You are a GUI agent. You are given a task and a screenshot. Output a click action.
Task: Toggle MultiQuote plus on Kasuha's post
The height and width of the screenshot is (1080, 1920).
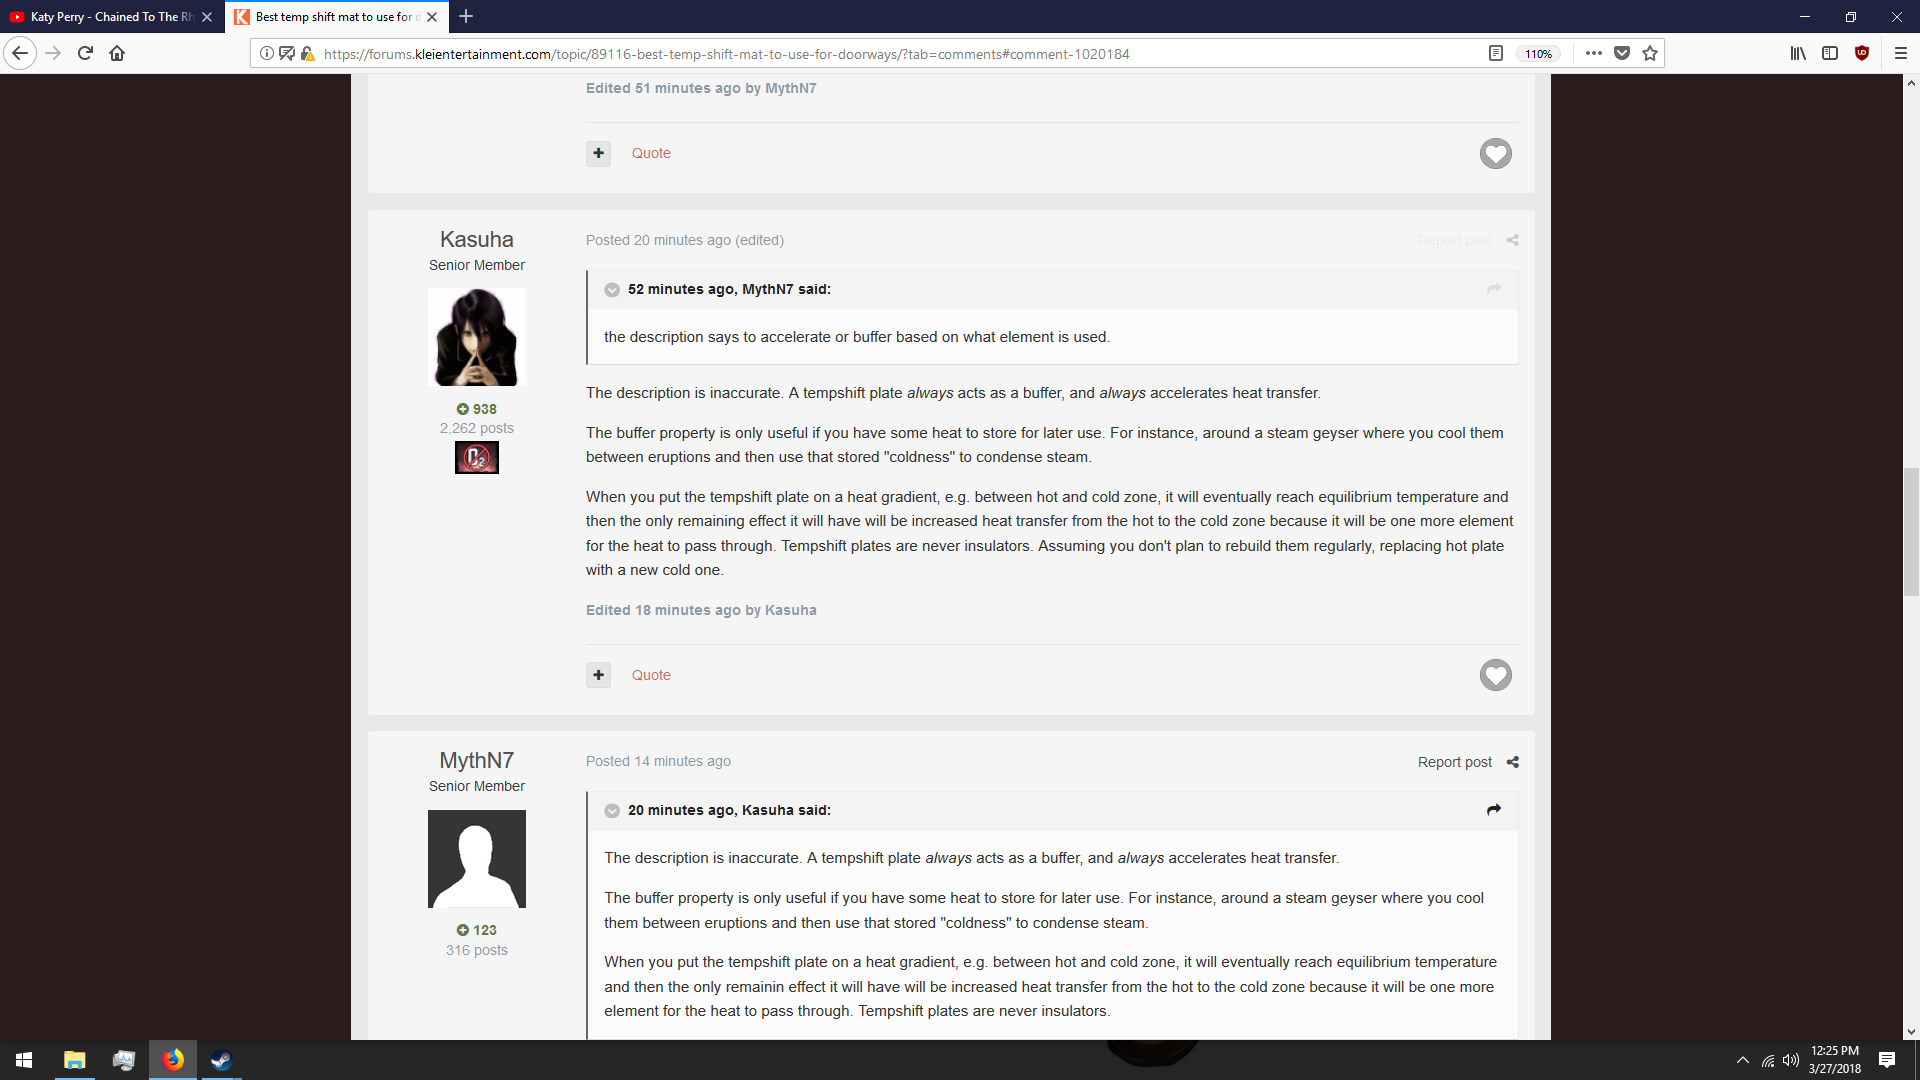(x=598, y=676)
